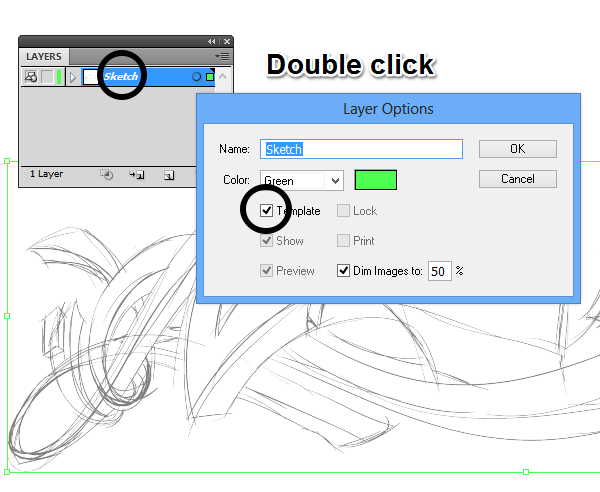The height and width of the screenshot is (492, 600).
Task: Collapse Layers panel with double-arrow icon
Action: [212, 41]
